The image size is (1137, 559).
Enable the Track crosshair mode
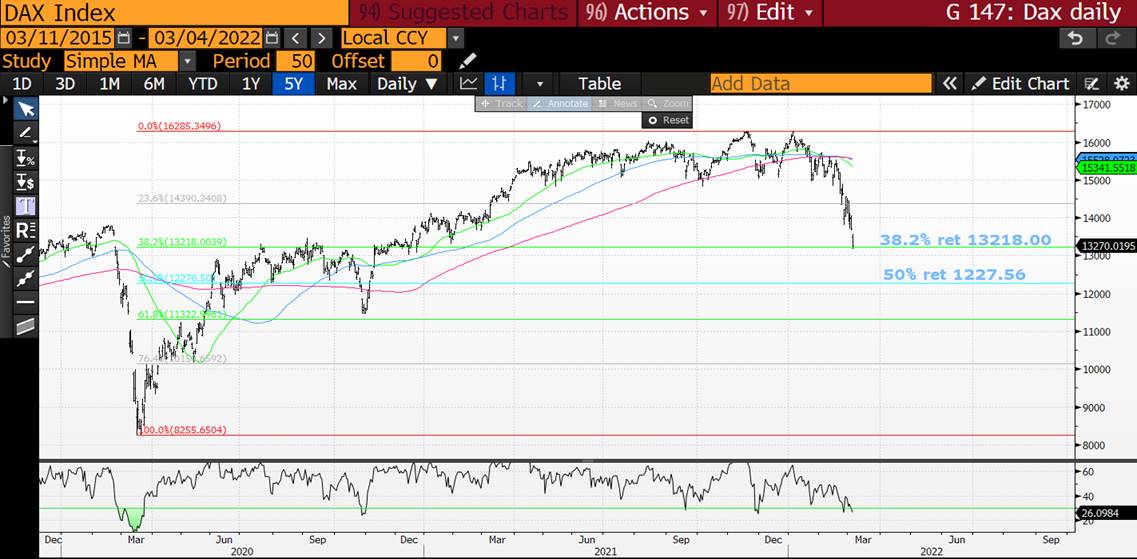point(501,104)
